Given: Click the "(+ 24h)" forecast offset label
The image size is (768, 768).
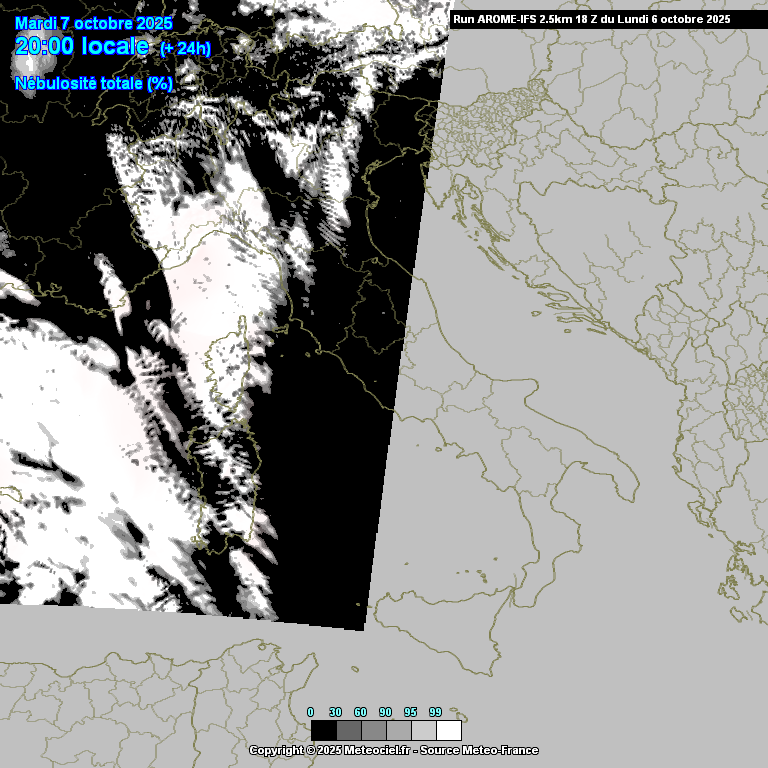Looking at the screenshot, I should coord(186,48).
